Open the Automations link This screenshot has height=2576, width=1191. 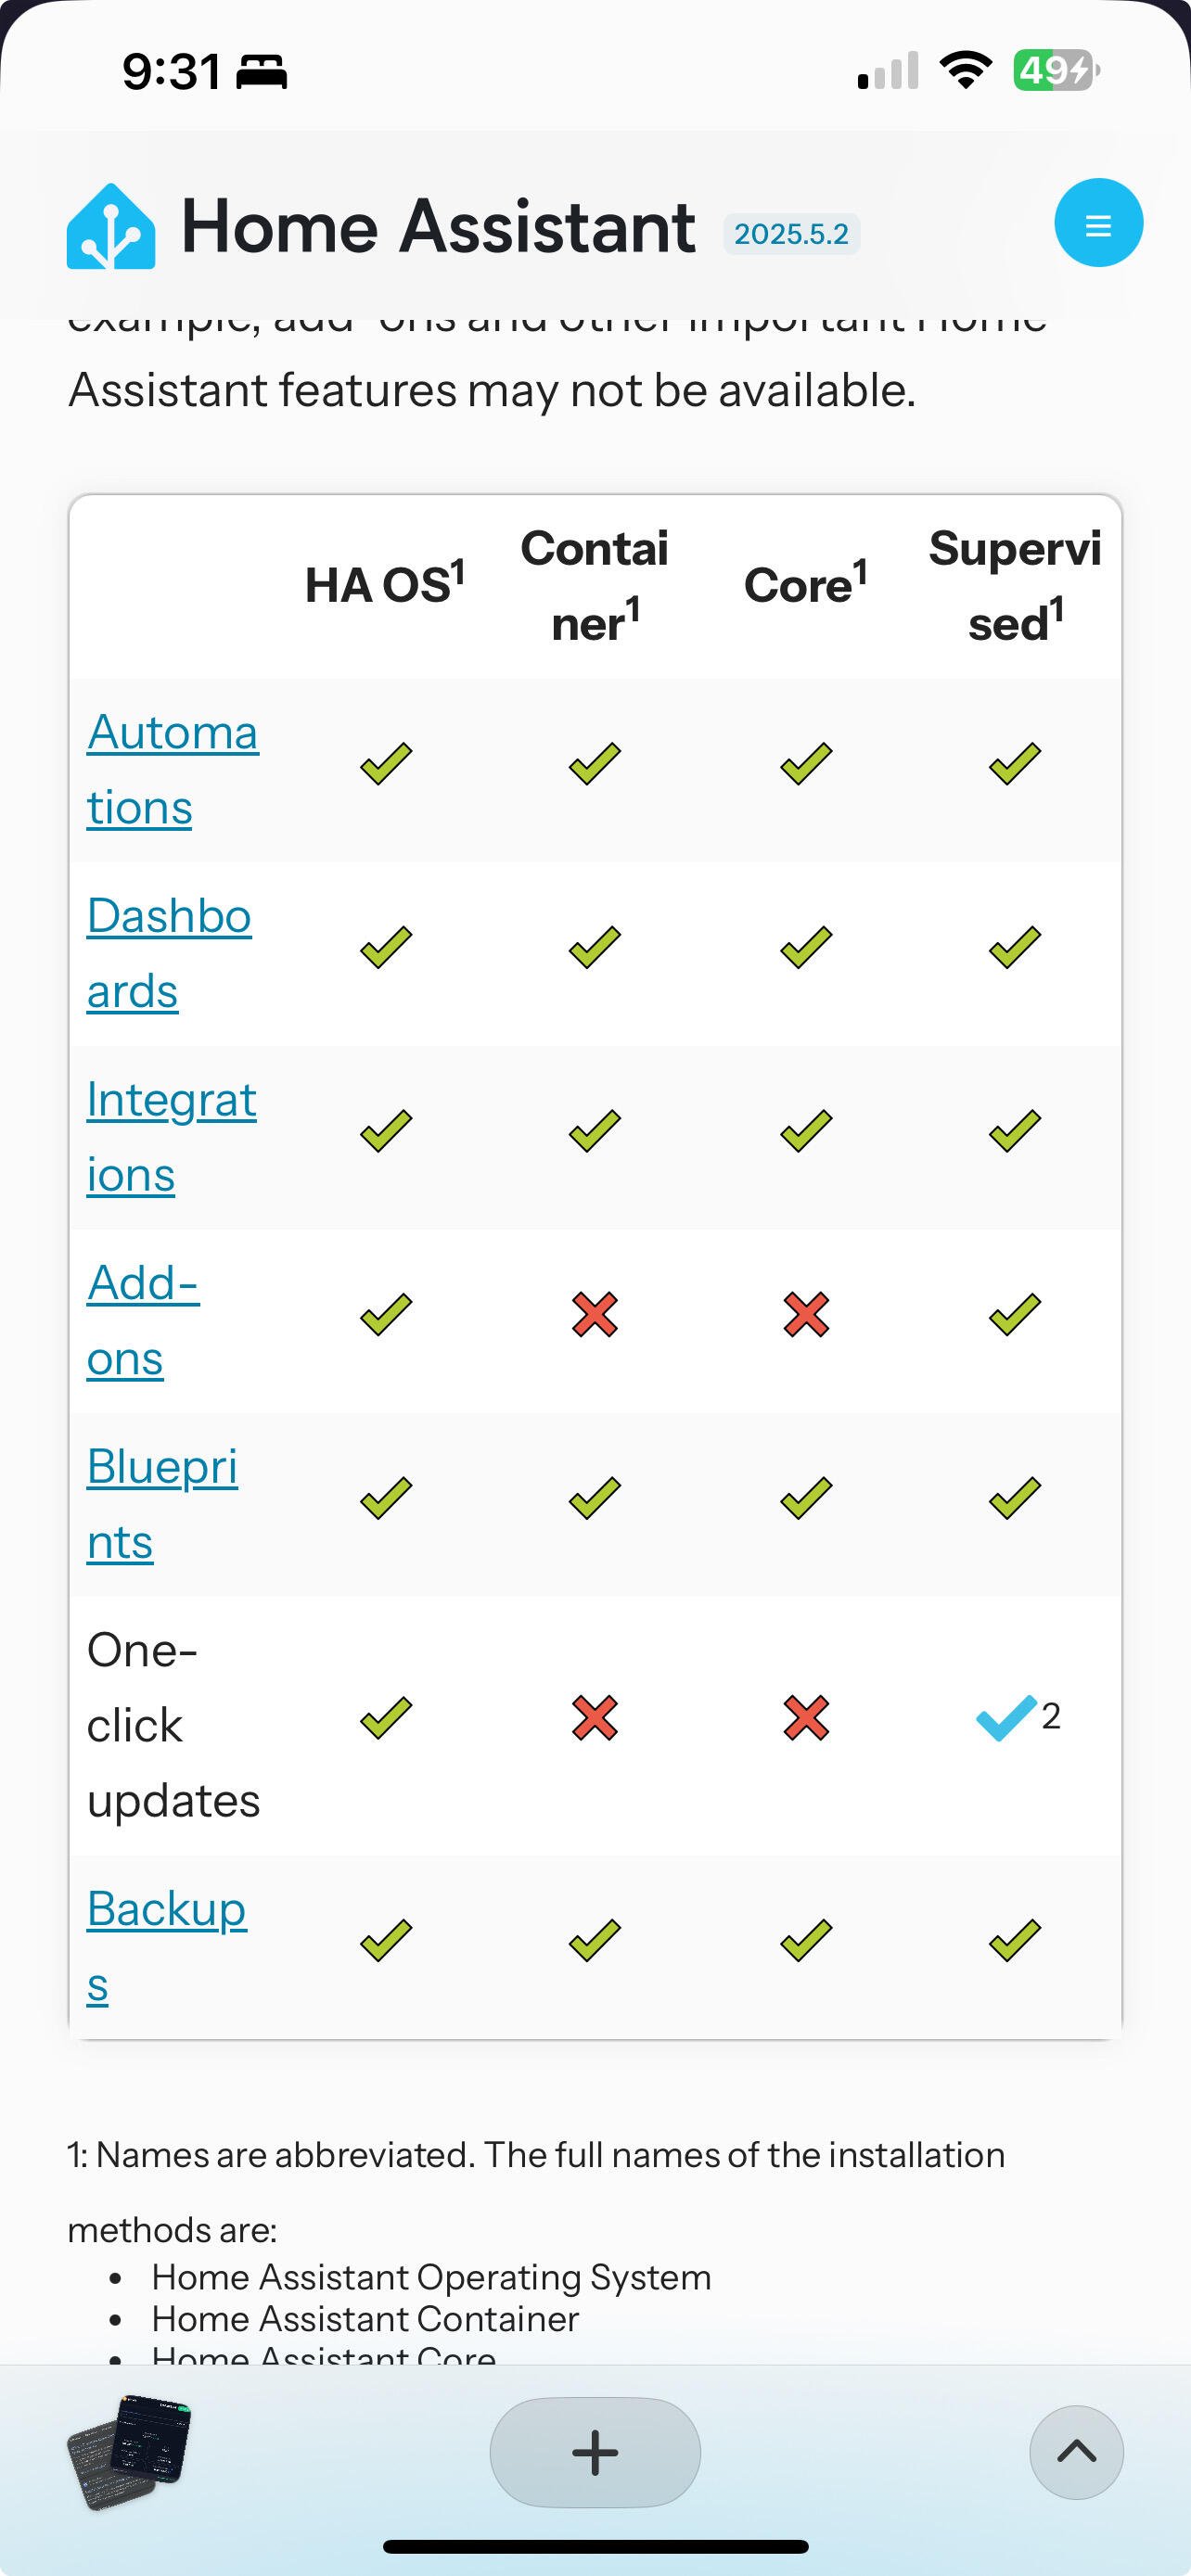pyautogui.click(x=172, y=770)
